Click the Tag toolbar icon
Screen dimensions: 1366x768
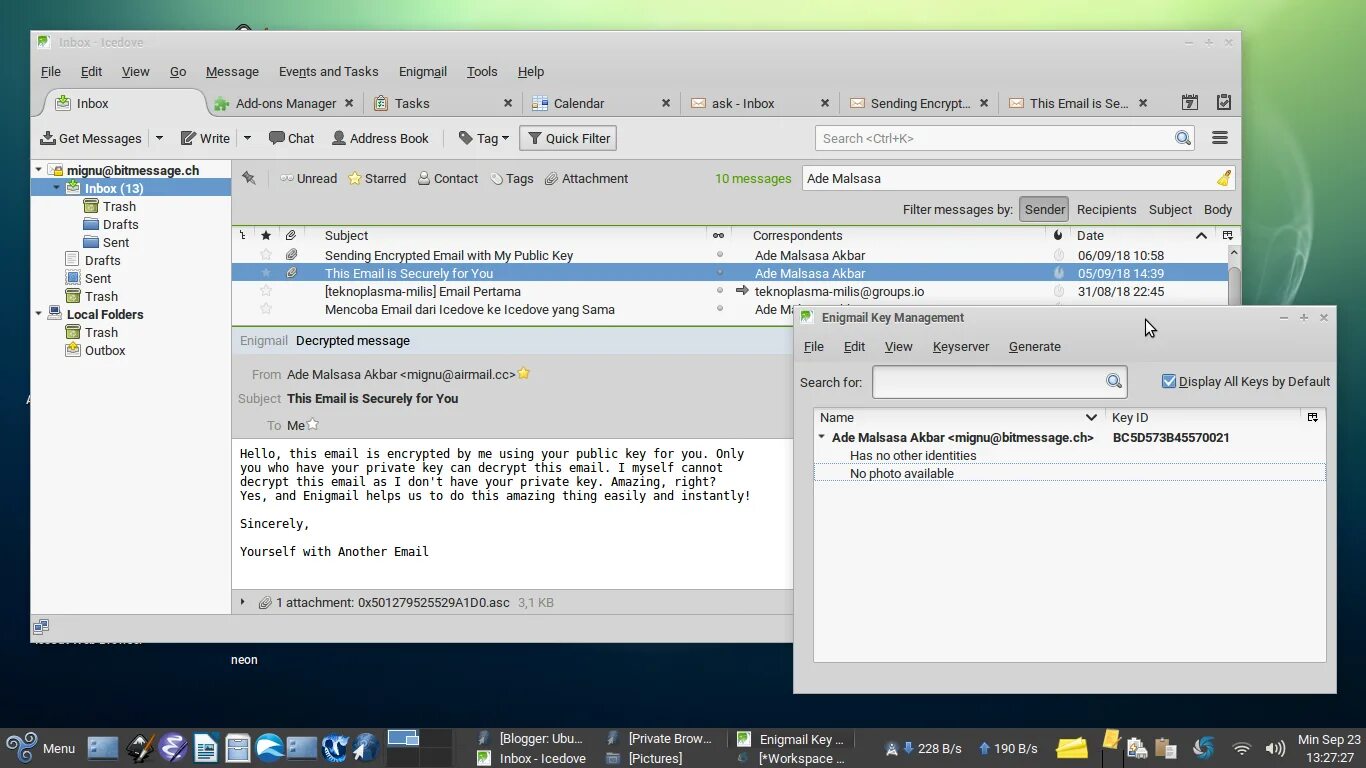[x=466, y=138]
